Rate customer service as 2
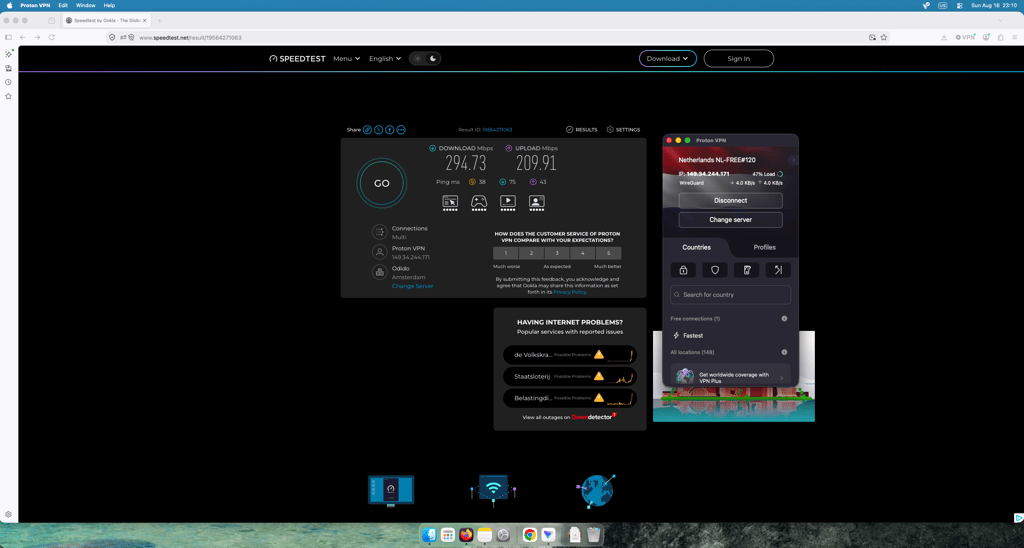 tap(532, 253)
